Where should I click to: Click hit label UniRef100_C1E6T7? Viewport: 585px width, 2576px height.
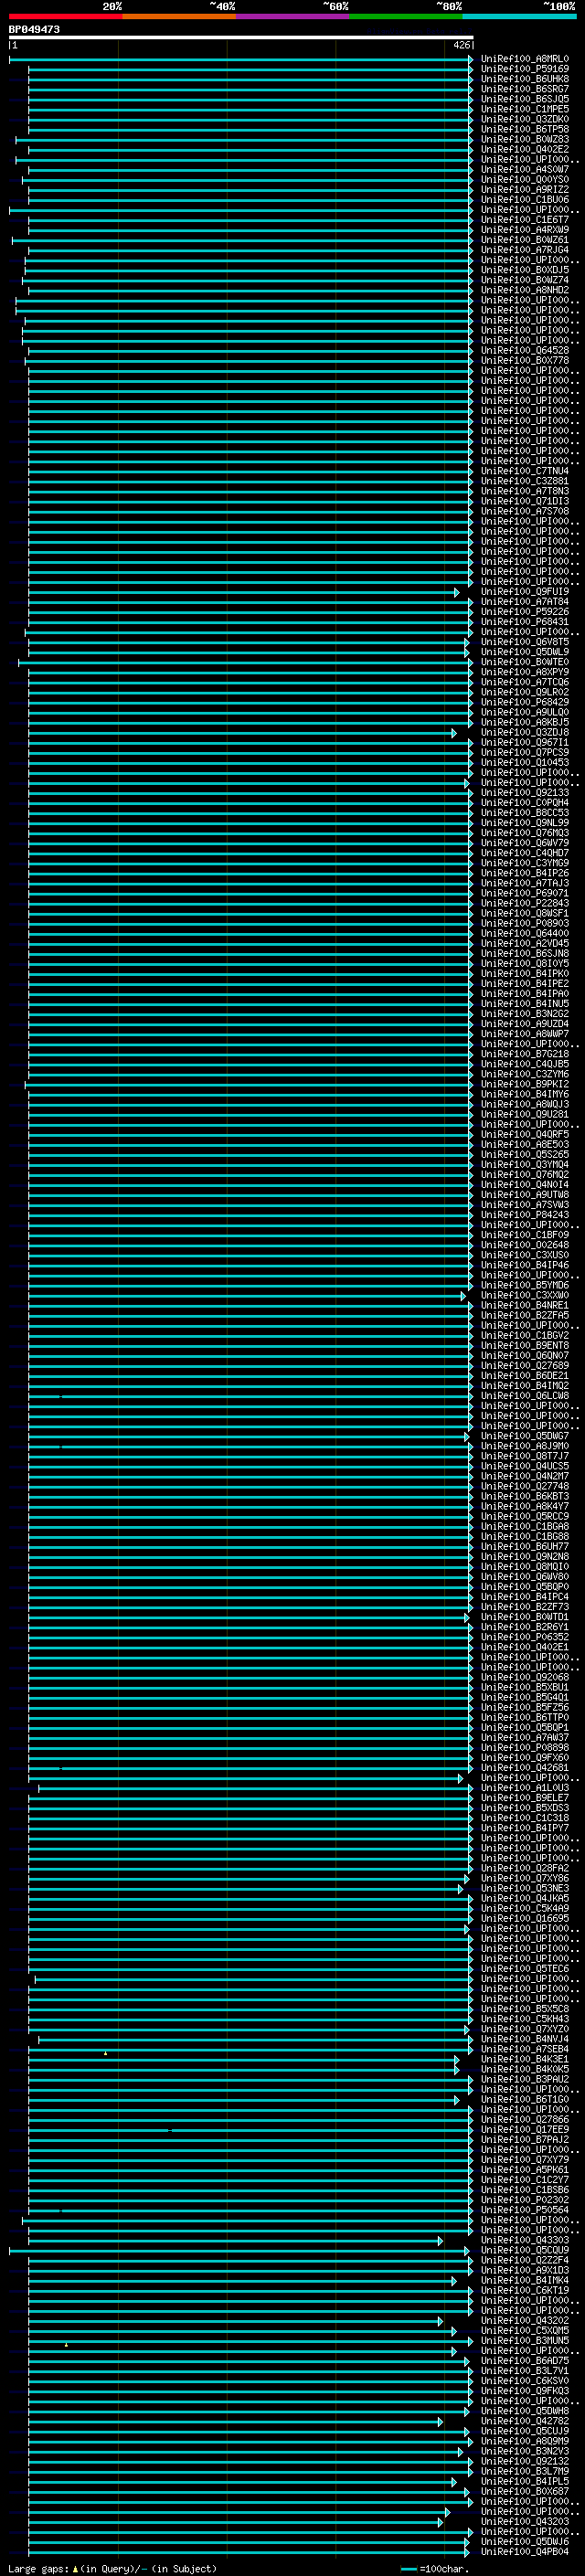pos(524,220)
